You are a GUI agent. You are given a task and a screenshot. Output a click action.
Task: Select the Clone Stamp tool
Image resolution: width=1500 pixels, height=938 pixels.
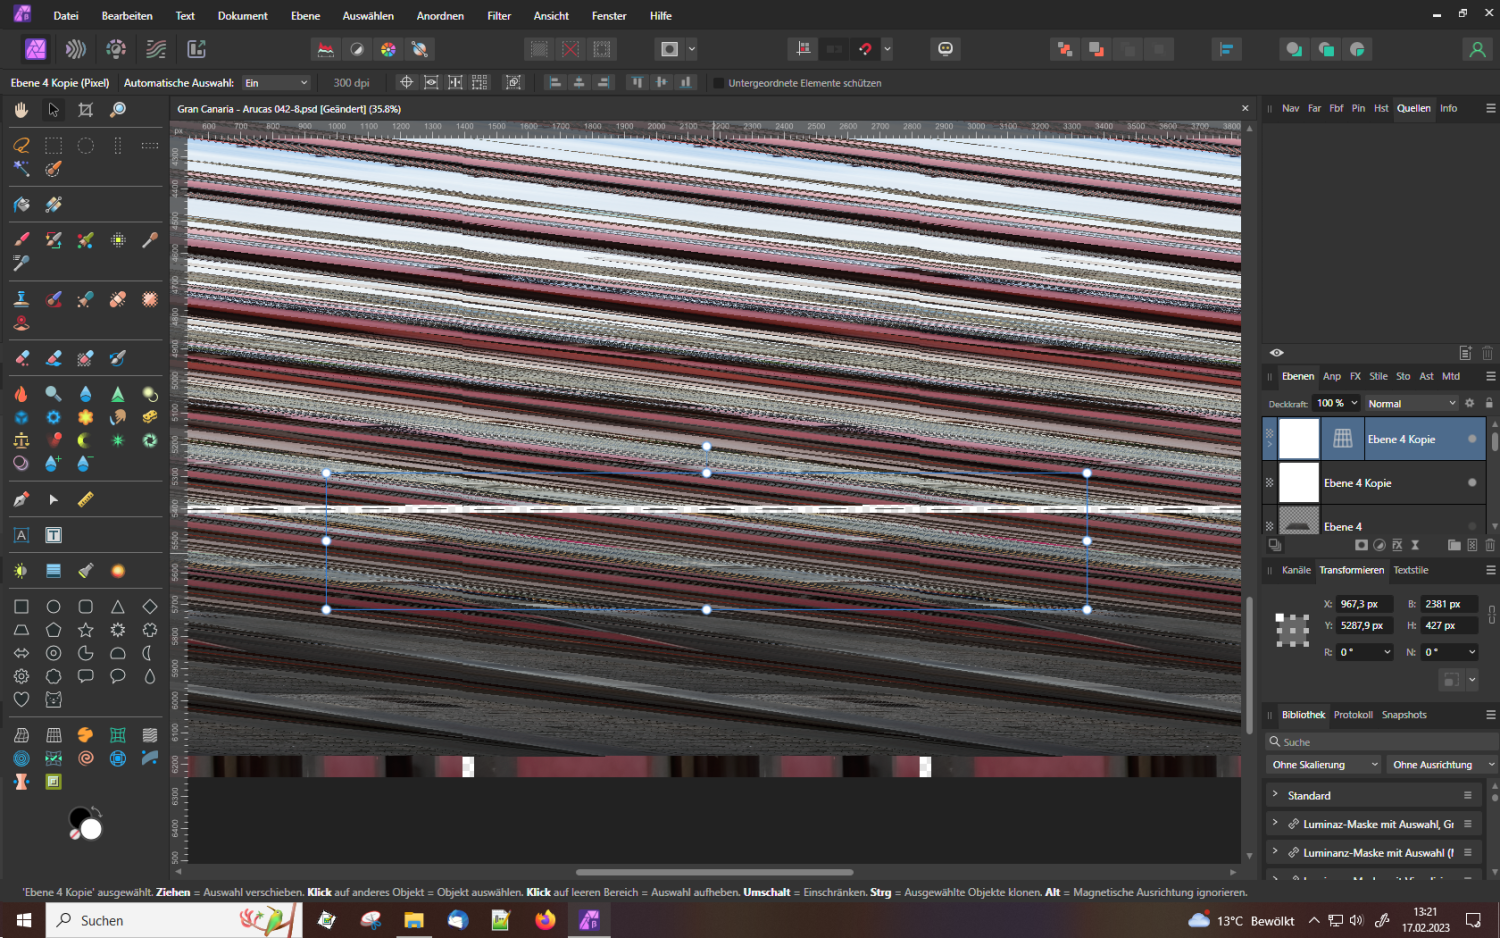point(21,297)
